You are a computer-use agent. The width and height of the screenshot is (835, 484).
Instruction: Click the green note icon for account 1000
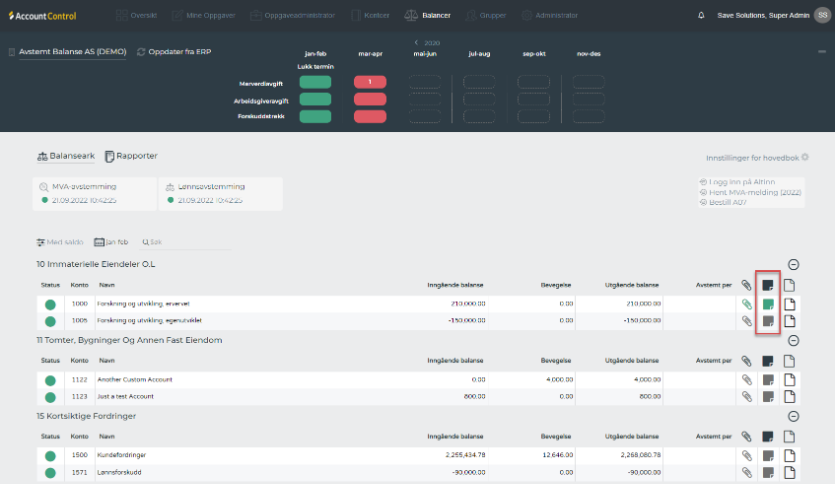tap(768, 304)
